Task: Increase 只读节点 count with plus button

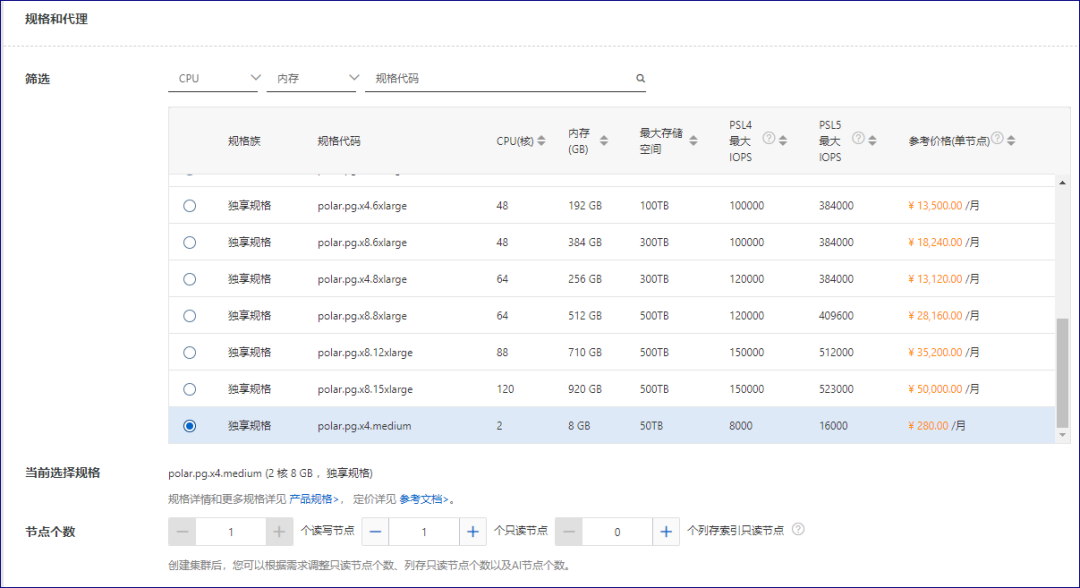Action: [472, 531]
